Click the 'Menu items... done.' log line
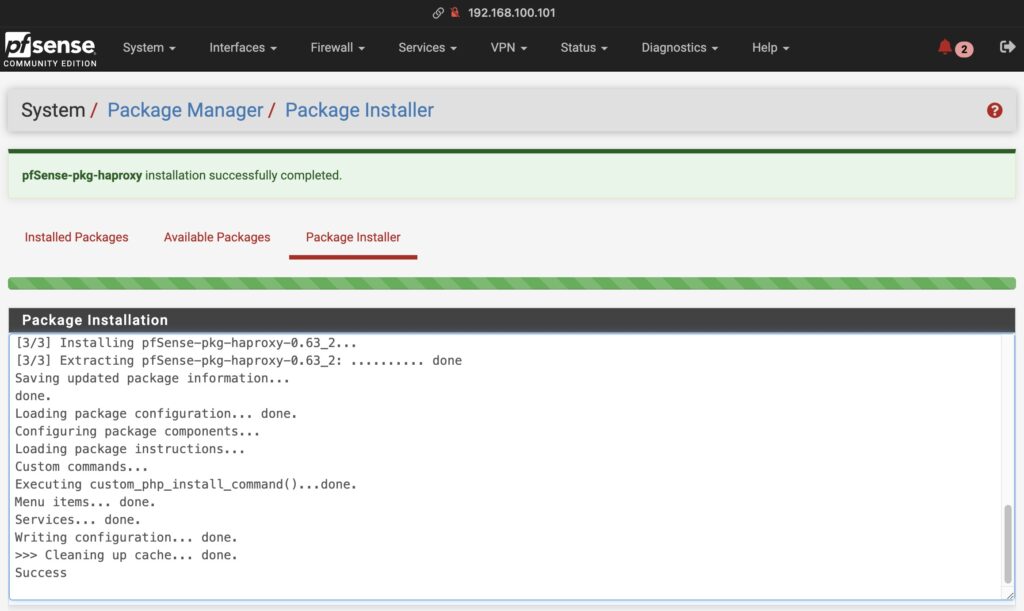This screenshot has width=1024, height=611. [x=85, y=502]
